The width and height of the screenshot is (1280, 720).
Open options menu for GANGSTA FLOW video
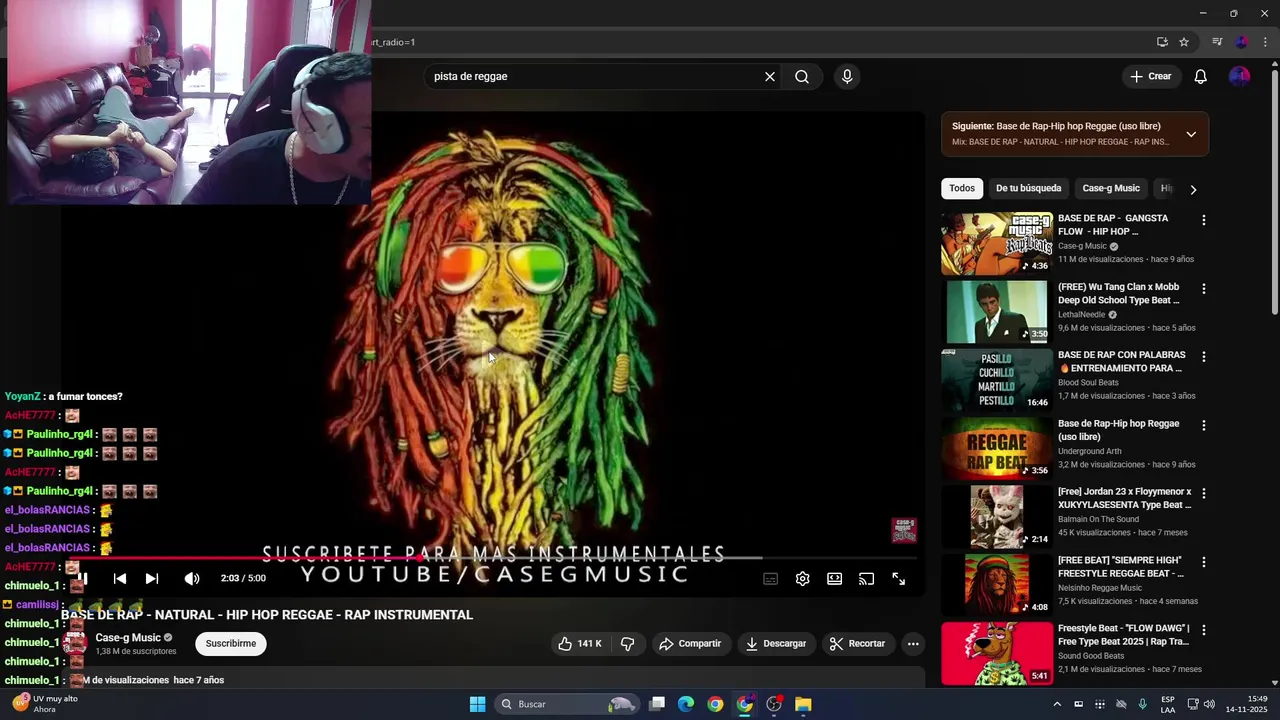(1204, 220)
